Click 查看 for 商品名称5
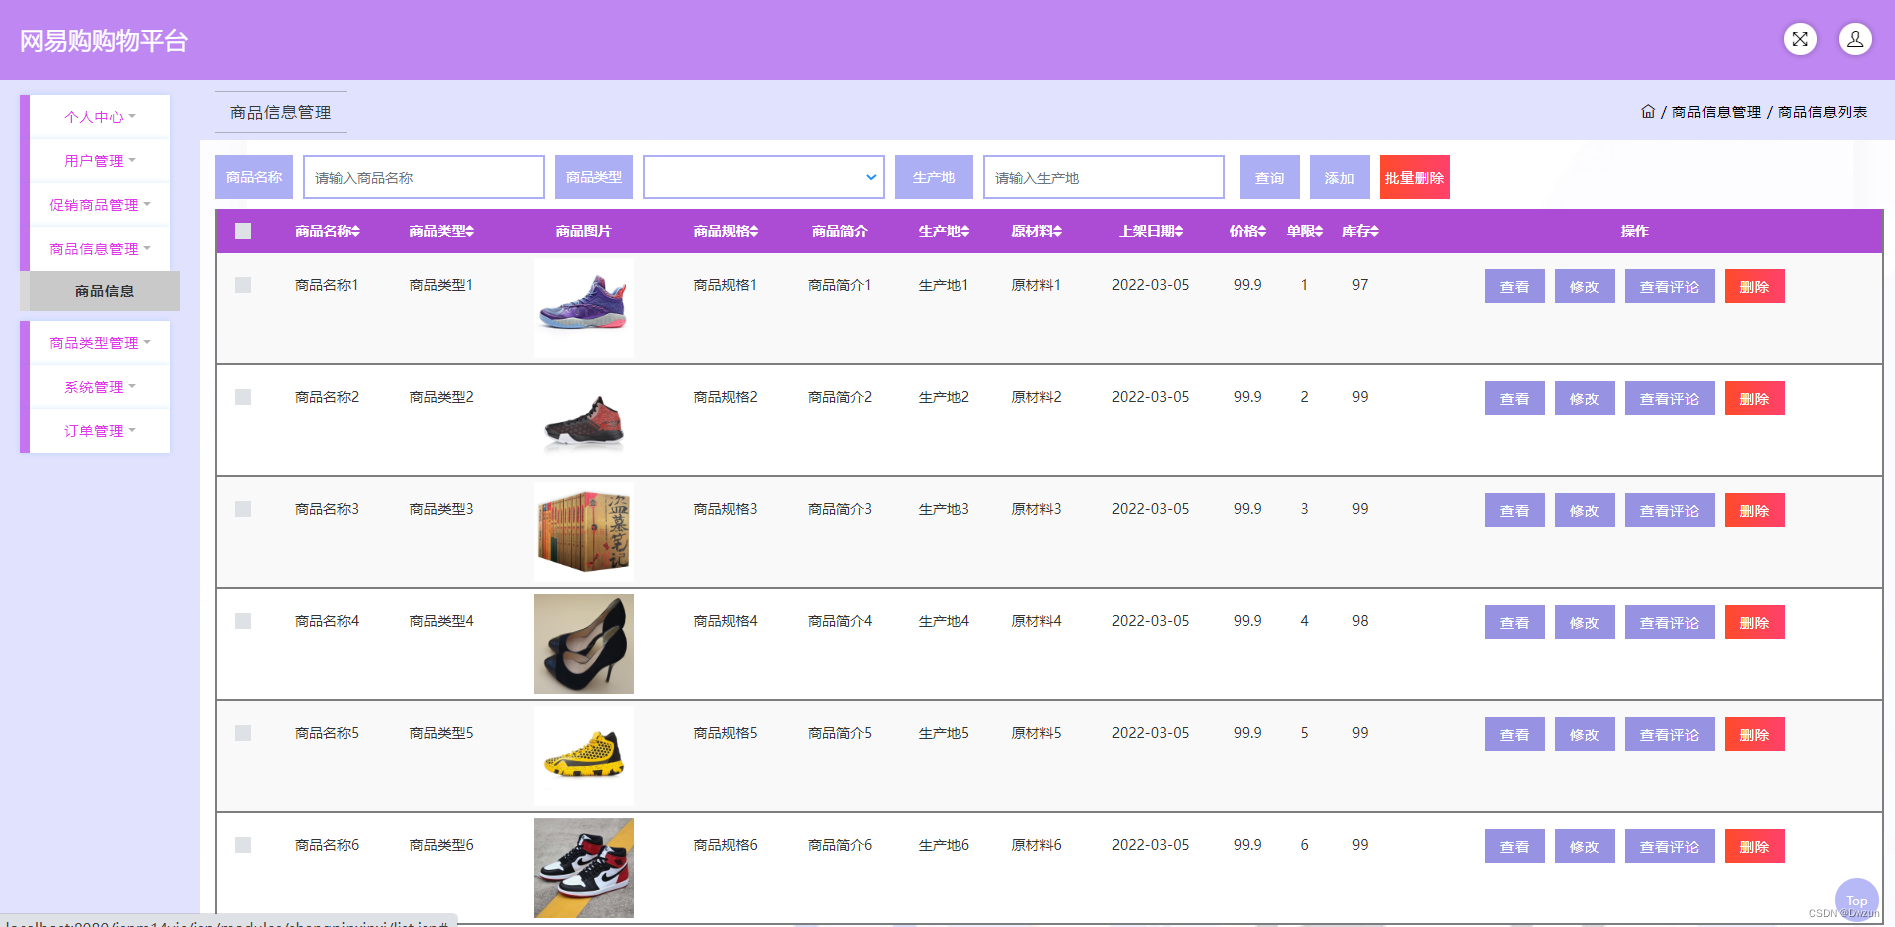 (1515, 734)
